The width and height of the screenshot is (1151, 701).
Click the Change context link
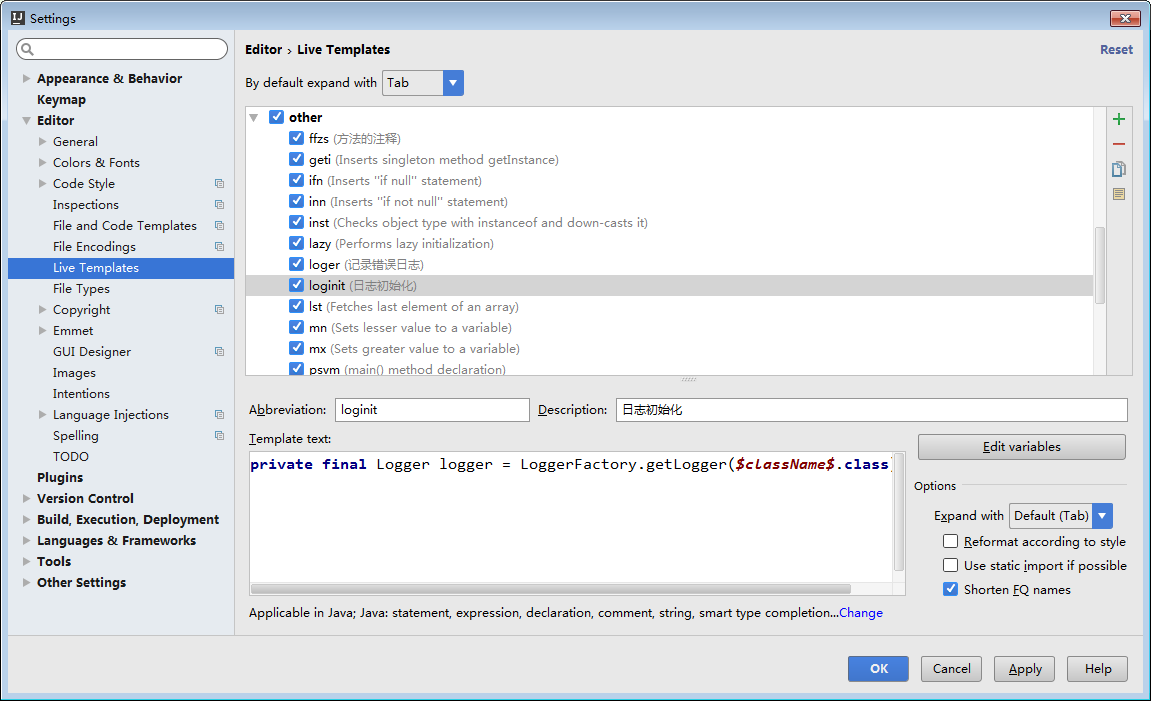tap(860, 613)
